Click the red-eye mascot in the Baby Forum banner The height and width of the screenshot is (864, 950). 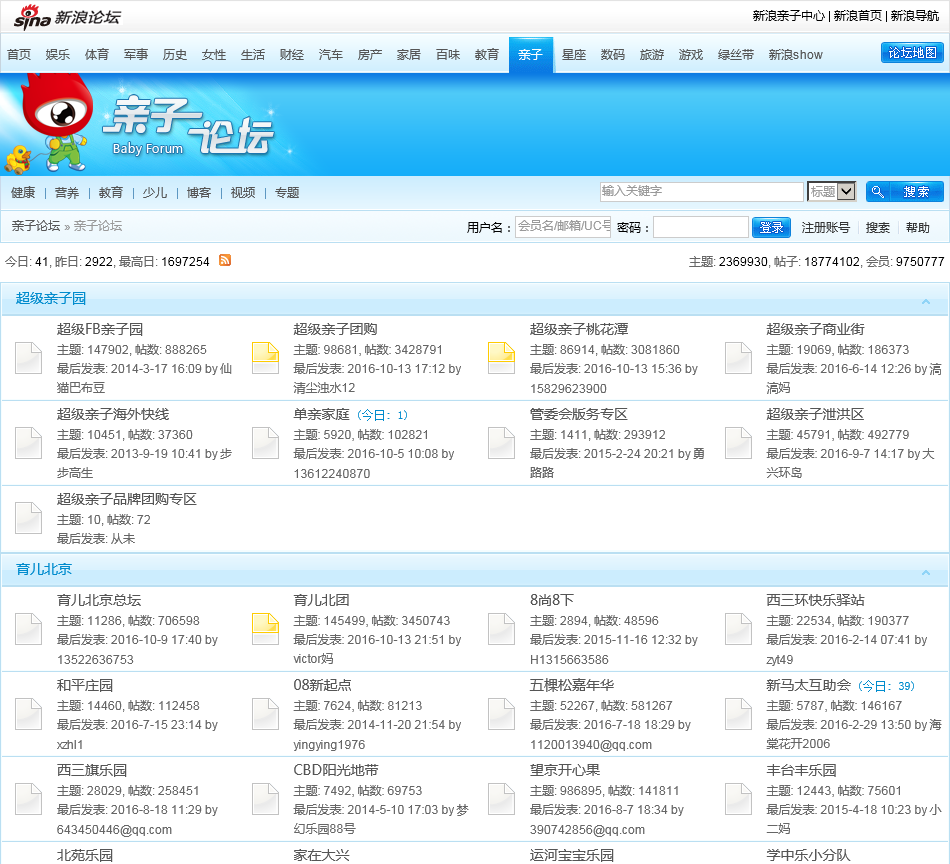(56, 123)
